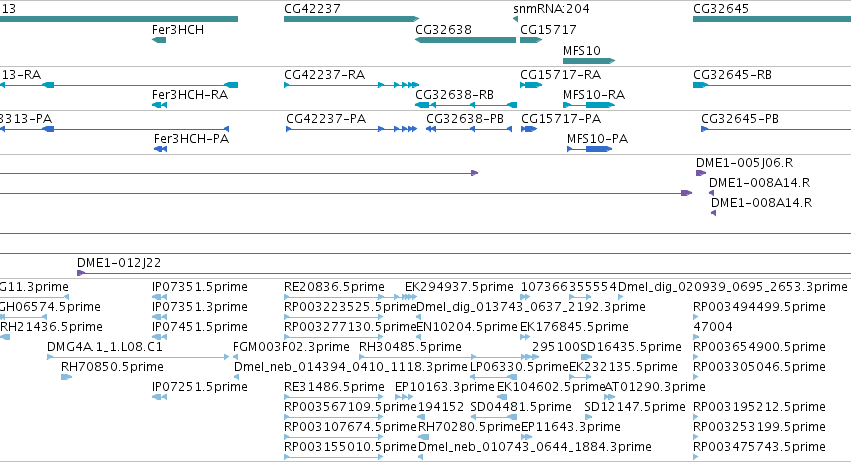Select EST RP003475743.5prime
Viewport: 851px width, 462px height.
759,447
